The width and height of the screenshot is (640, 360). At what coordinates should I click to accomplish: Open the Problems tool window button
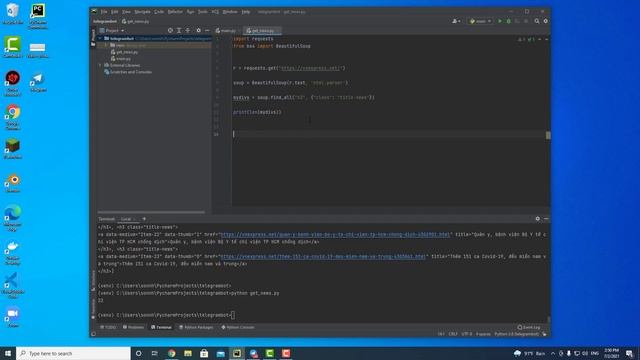133,327
